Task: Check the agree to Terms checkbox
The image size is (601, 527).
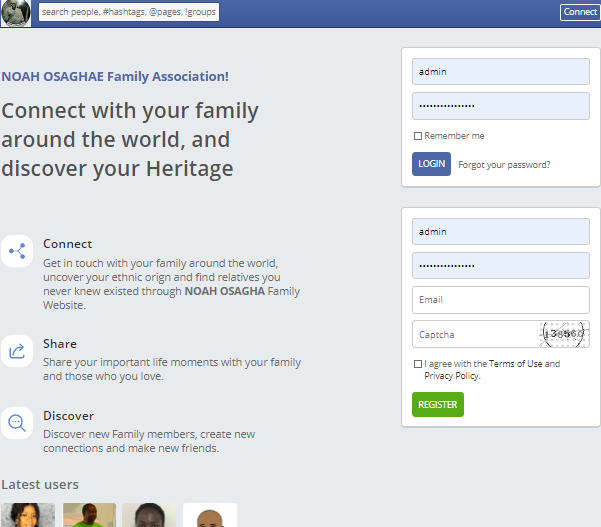Action: tap(417, 364)
